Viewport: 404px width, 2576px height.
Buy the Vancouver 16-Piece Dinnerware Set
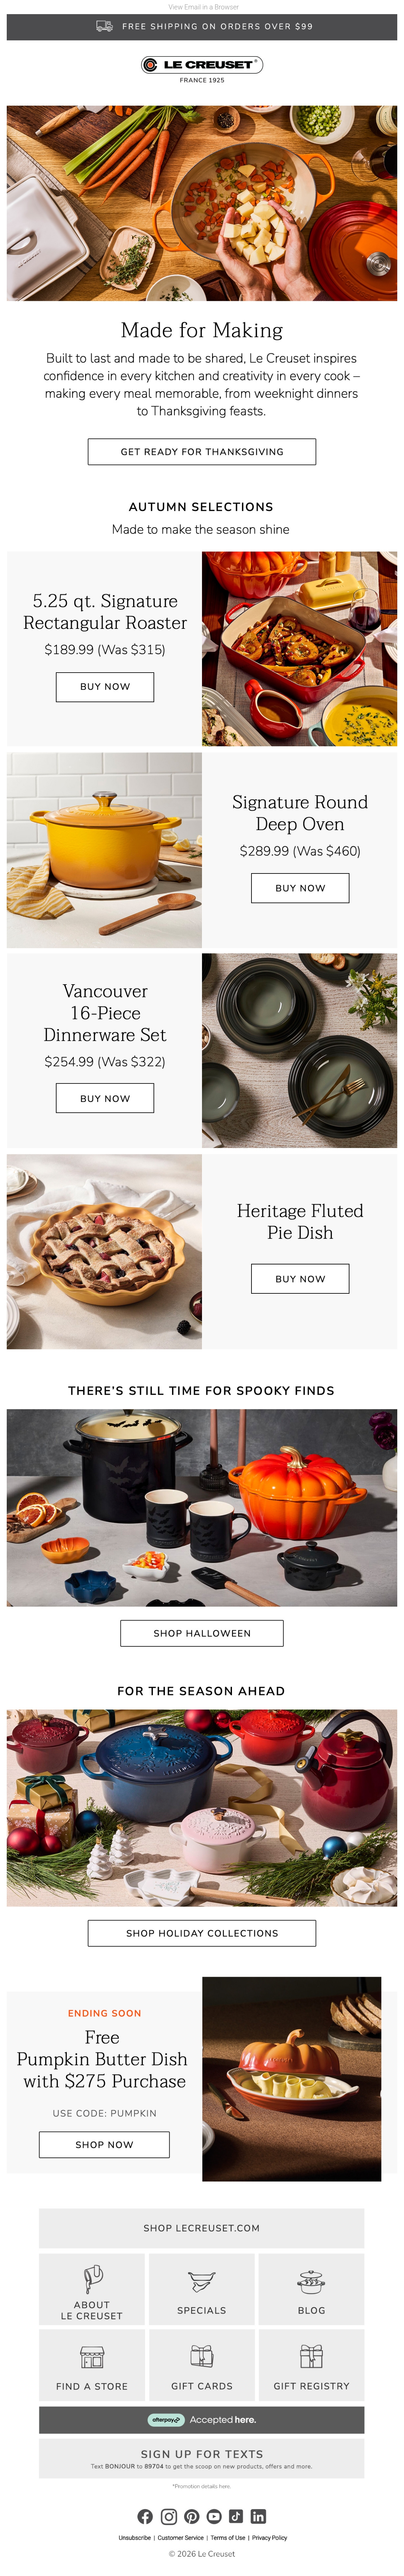pos(105,1098)
